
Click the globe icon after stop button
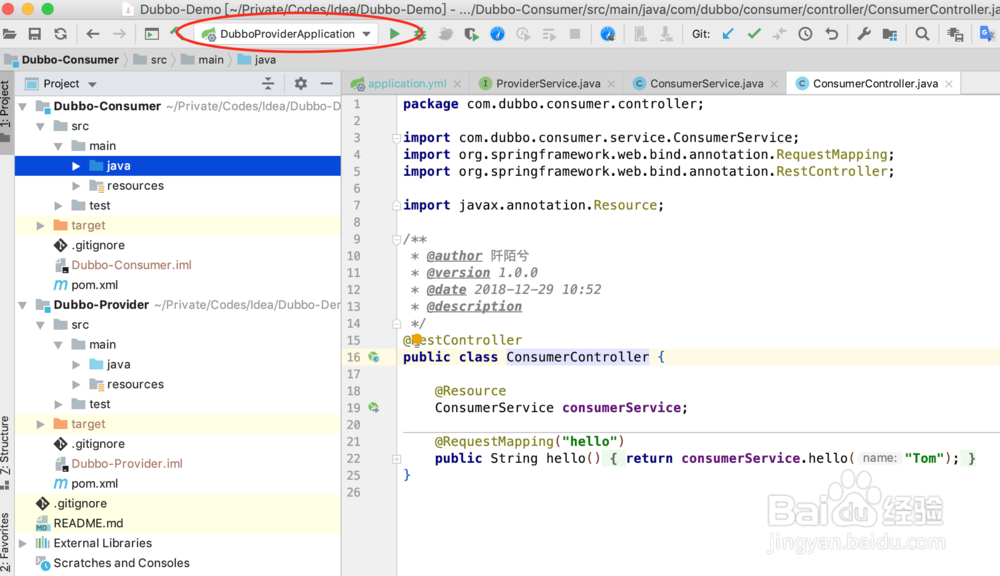pyautogui.click(x=608, y=34)
